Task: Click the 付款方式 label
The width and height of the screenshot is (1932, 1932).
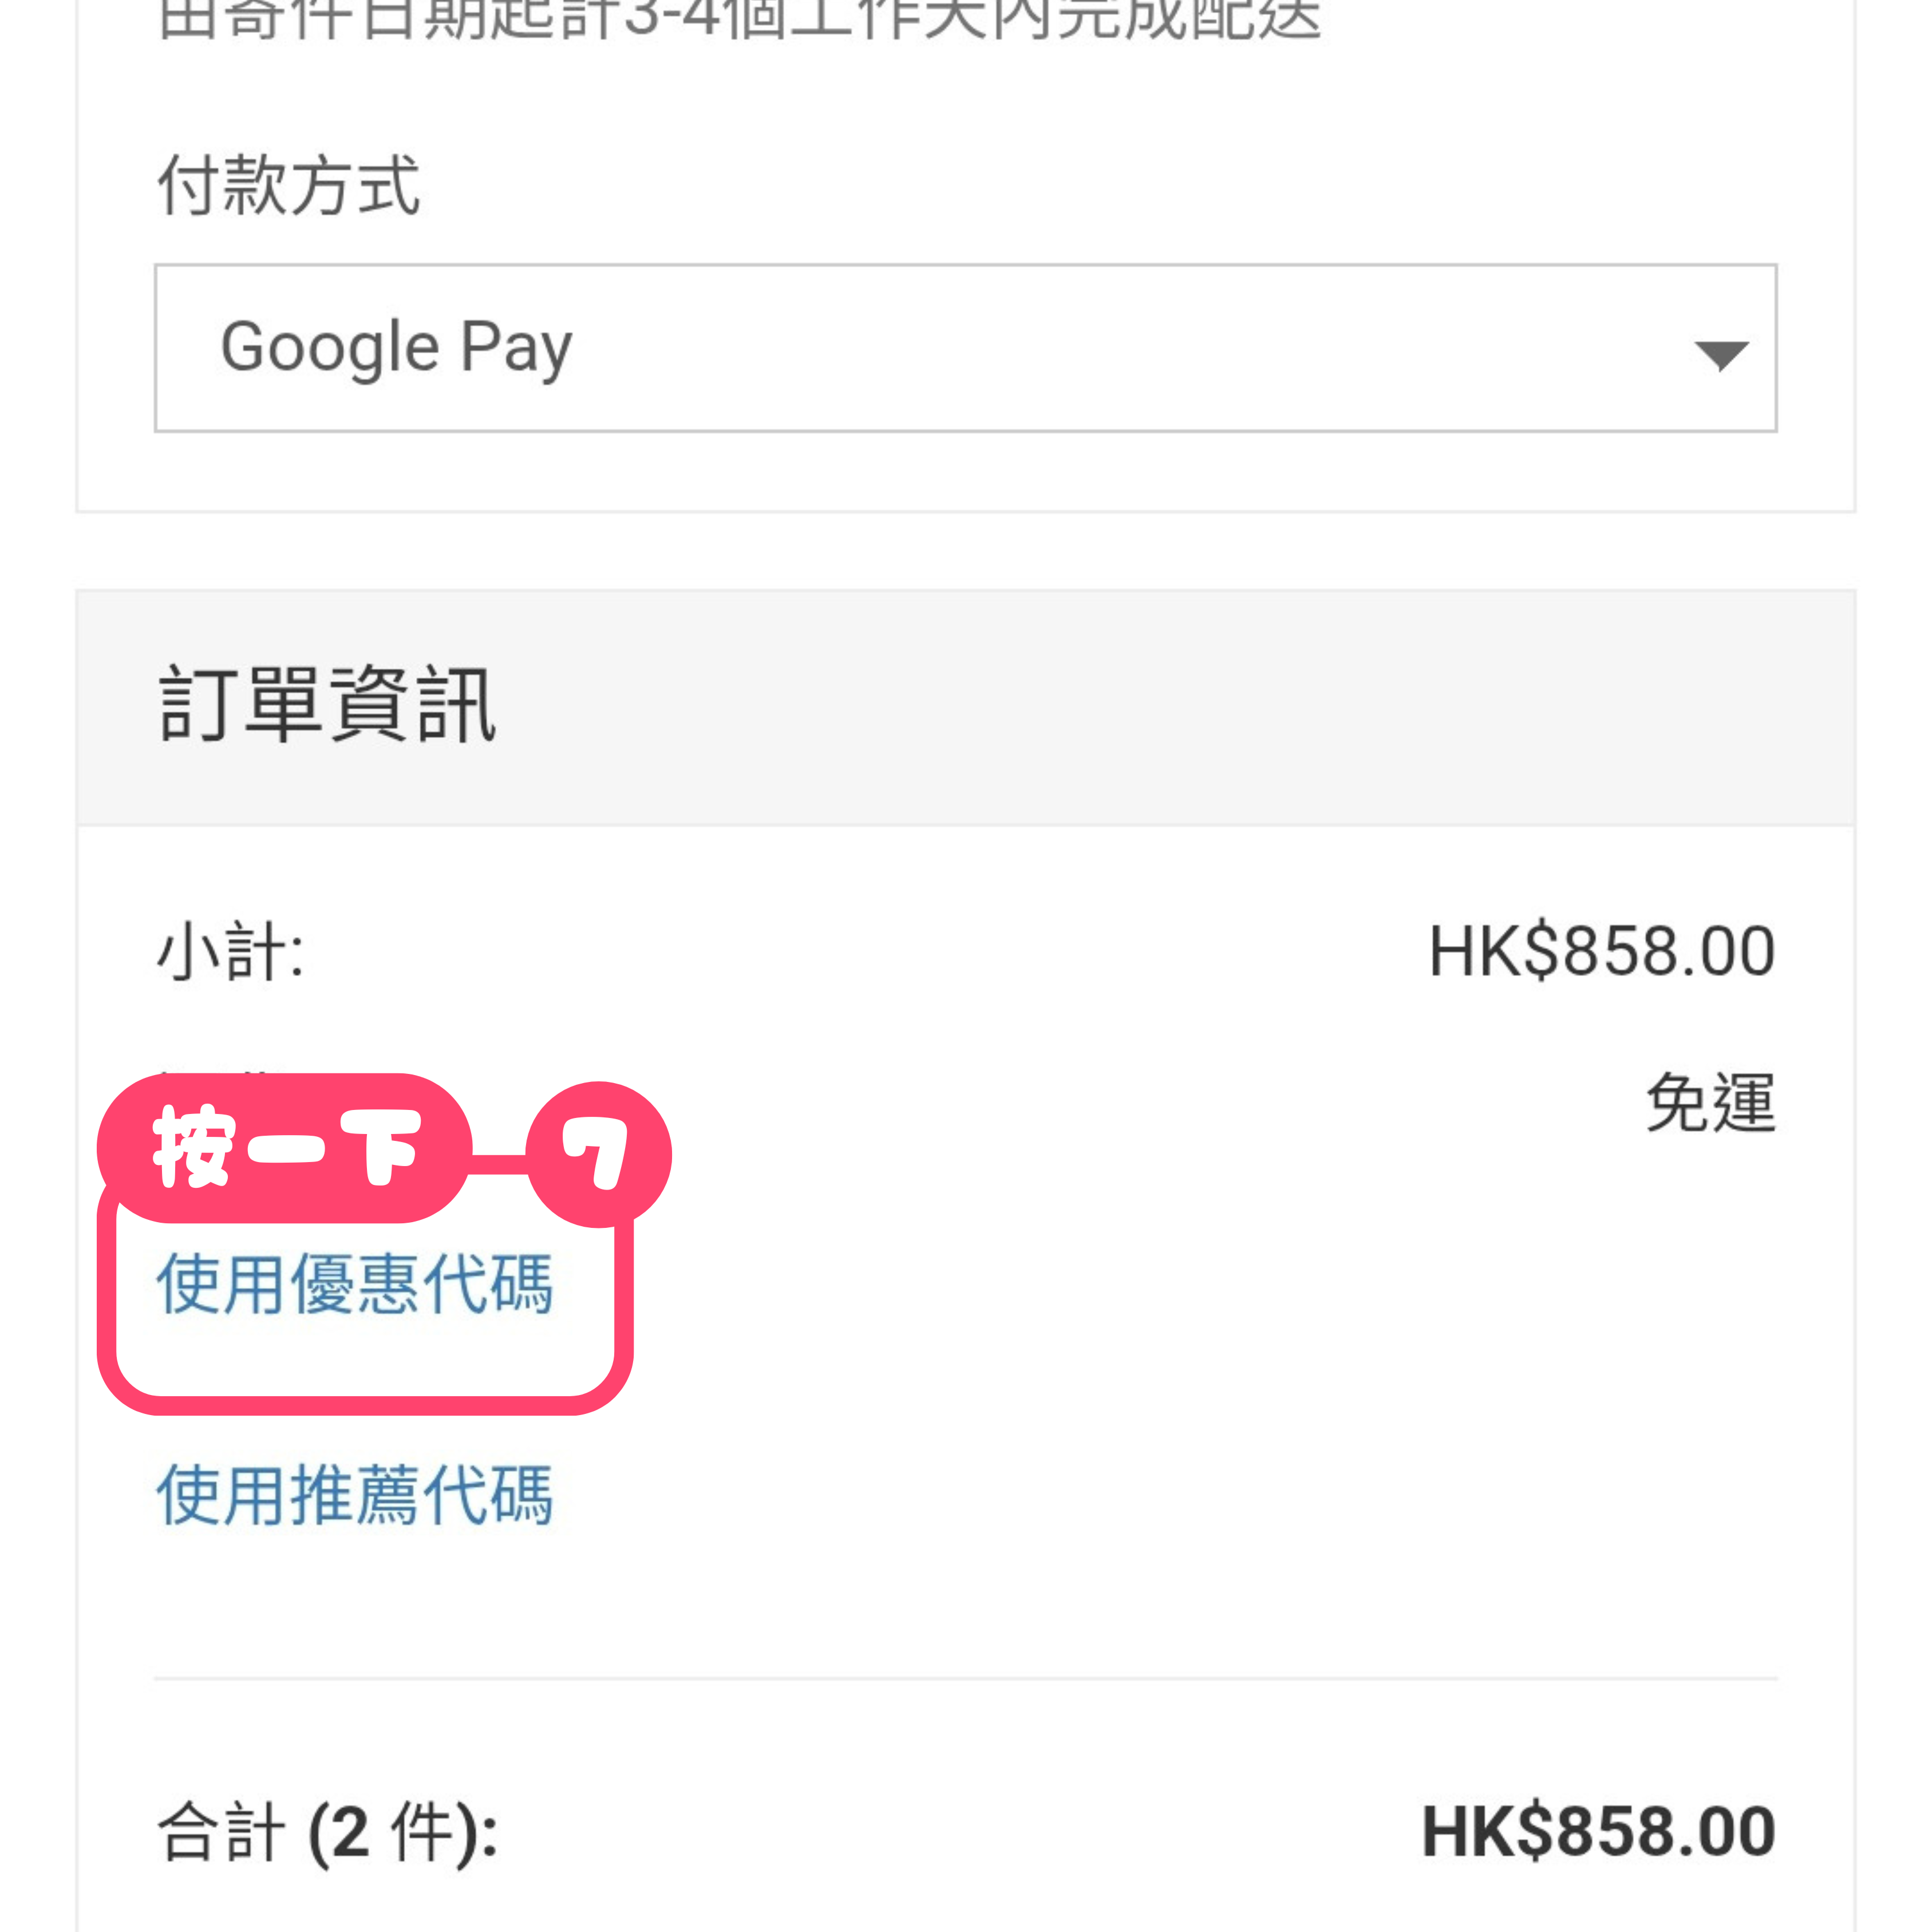Action: pyautogui.click(x=288, y=186)
